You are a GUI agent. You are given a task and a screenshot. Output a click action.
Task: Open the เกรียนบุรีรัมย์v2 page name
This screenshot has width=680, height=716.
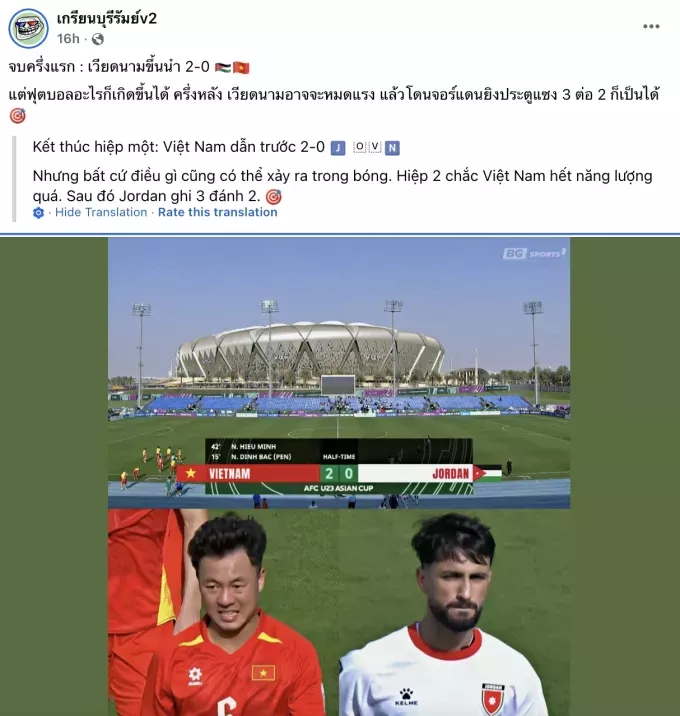tap(107, 19)
